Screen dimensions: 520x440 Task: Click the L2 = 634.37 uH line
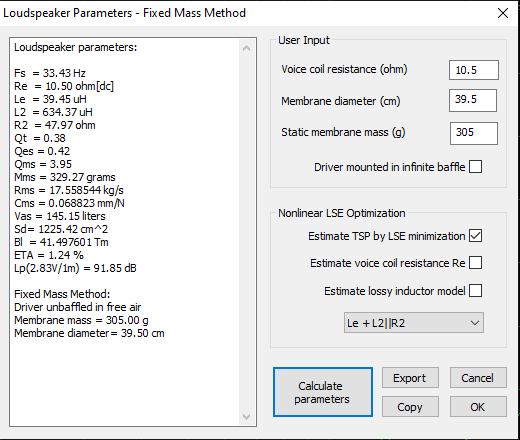coord(53,112)
